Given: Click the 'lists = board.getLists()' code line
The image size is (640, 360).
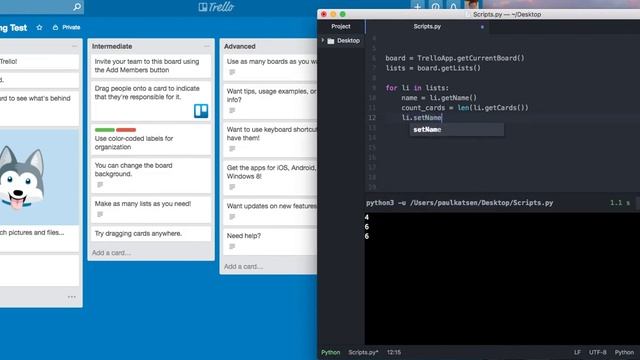Looking at the screenshot, I should [433, 68].
